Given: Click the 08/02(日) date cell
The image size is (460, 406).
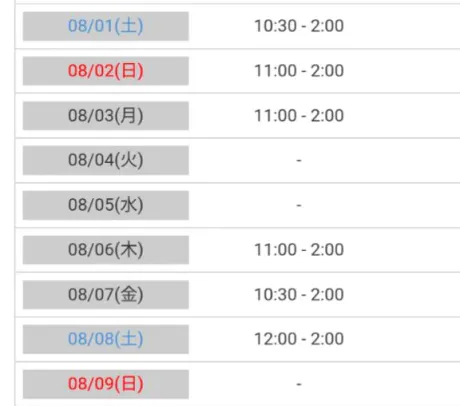Looking at the screenshot, I should tap(106, 71).
